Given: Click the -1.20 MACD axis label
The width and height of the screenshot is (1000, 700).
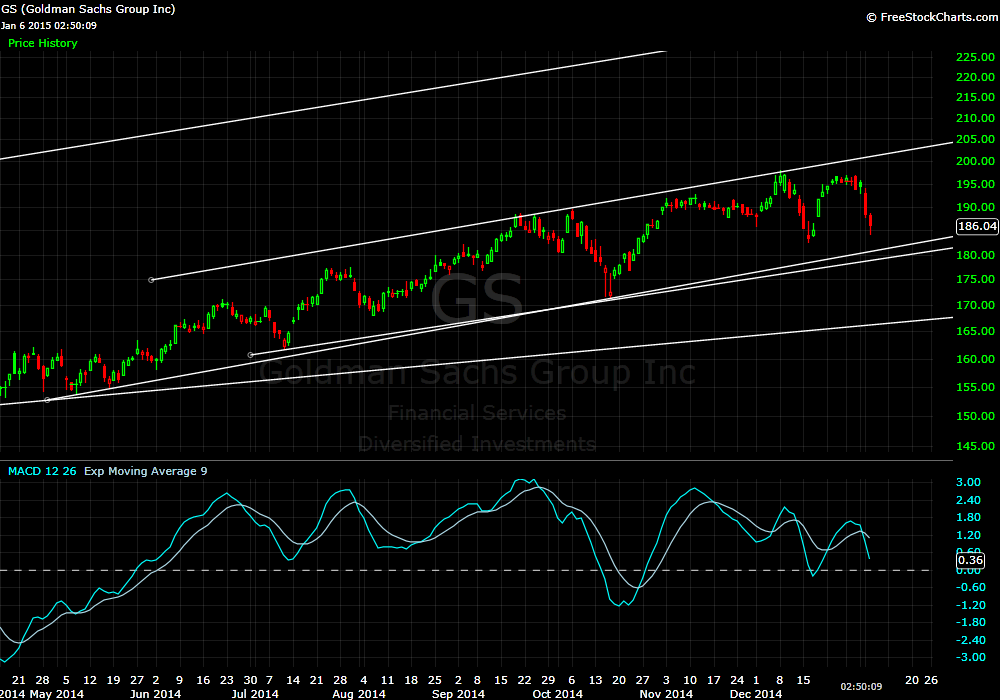Looking at the screenshot, I should pyautogui.click(x=971, y=606).
